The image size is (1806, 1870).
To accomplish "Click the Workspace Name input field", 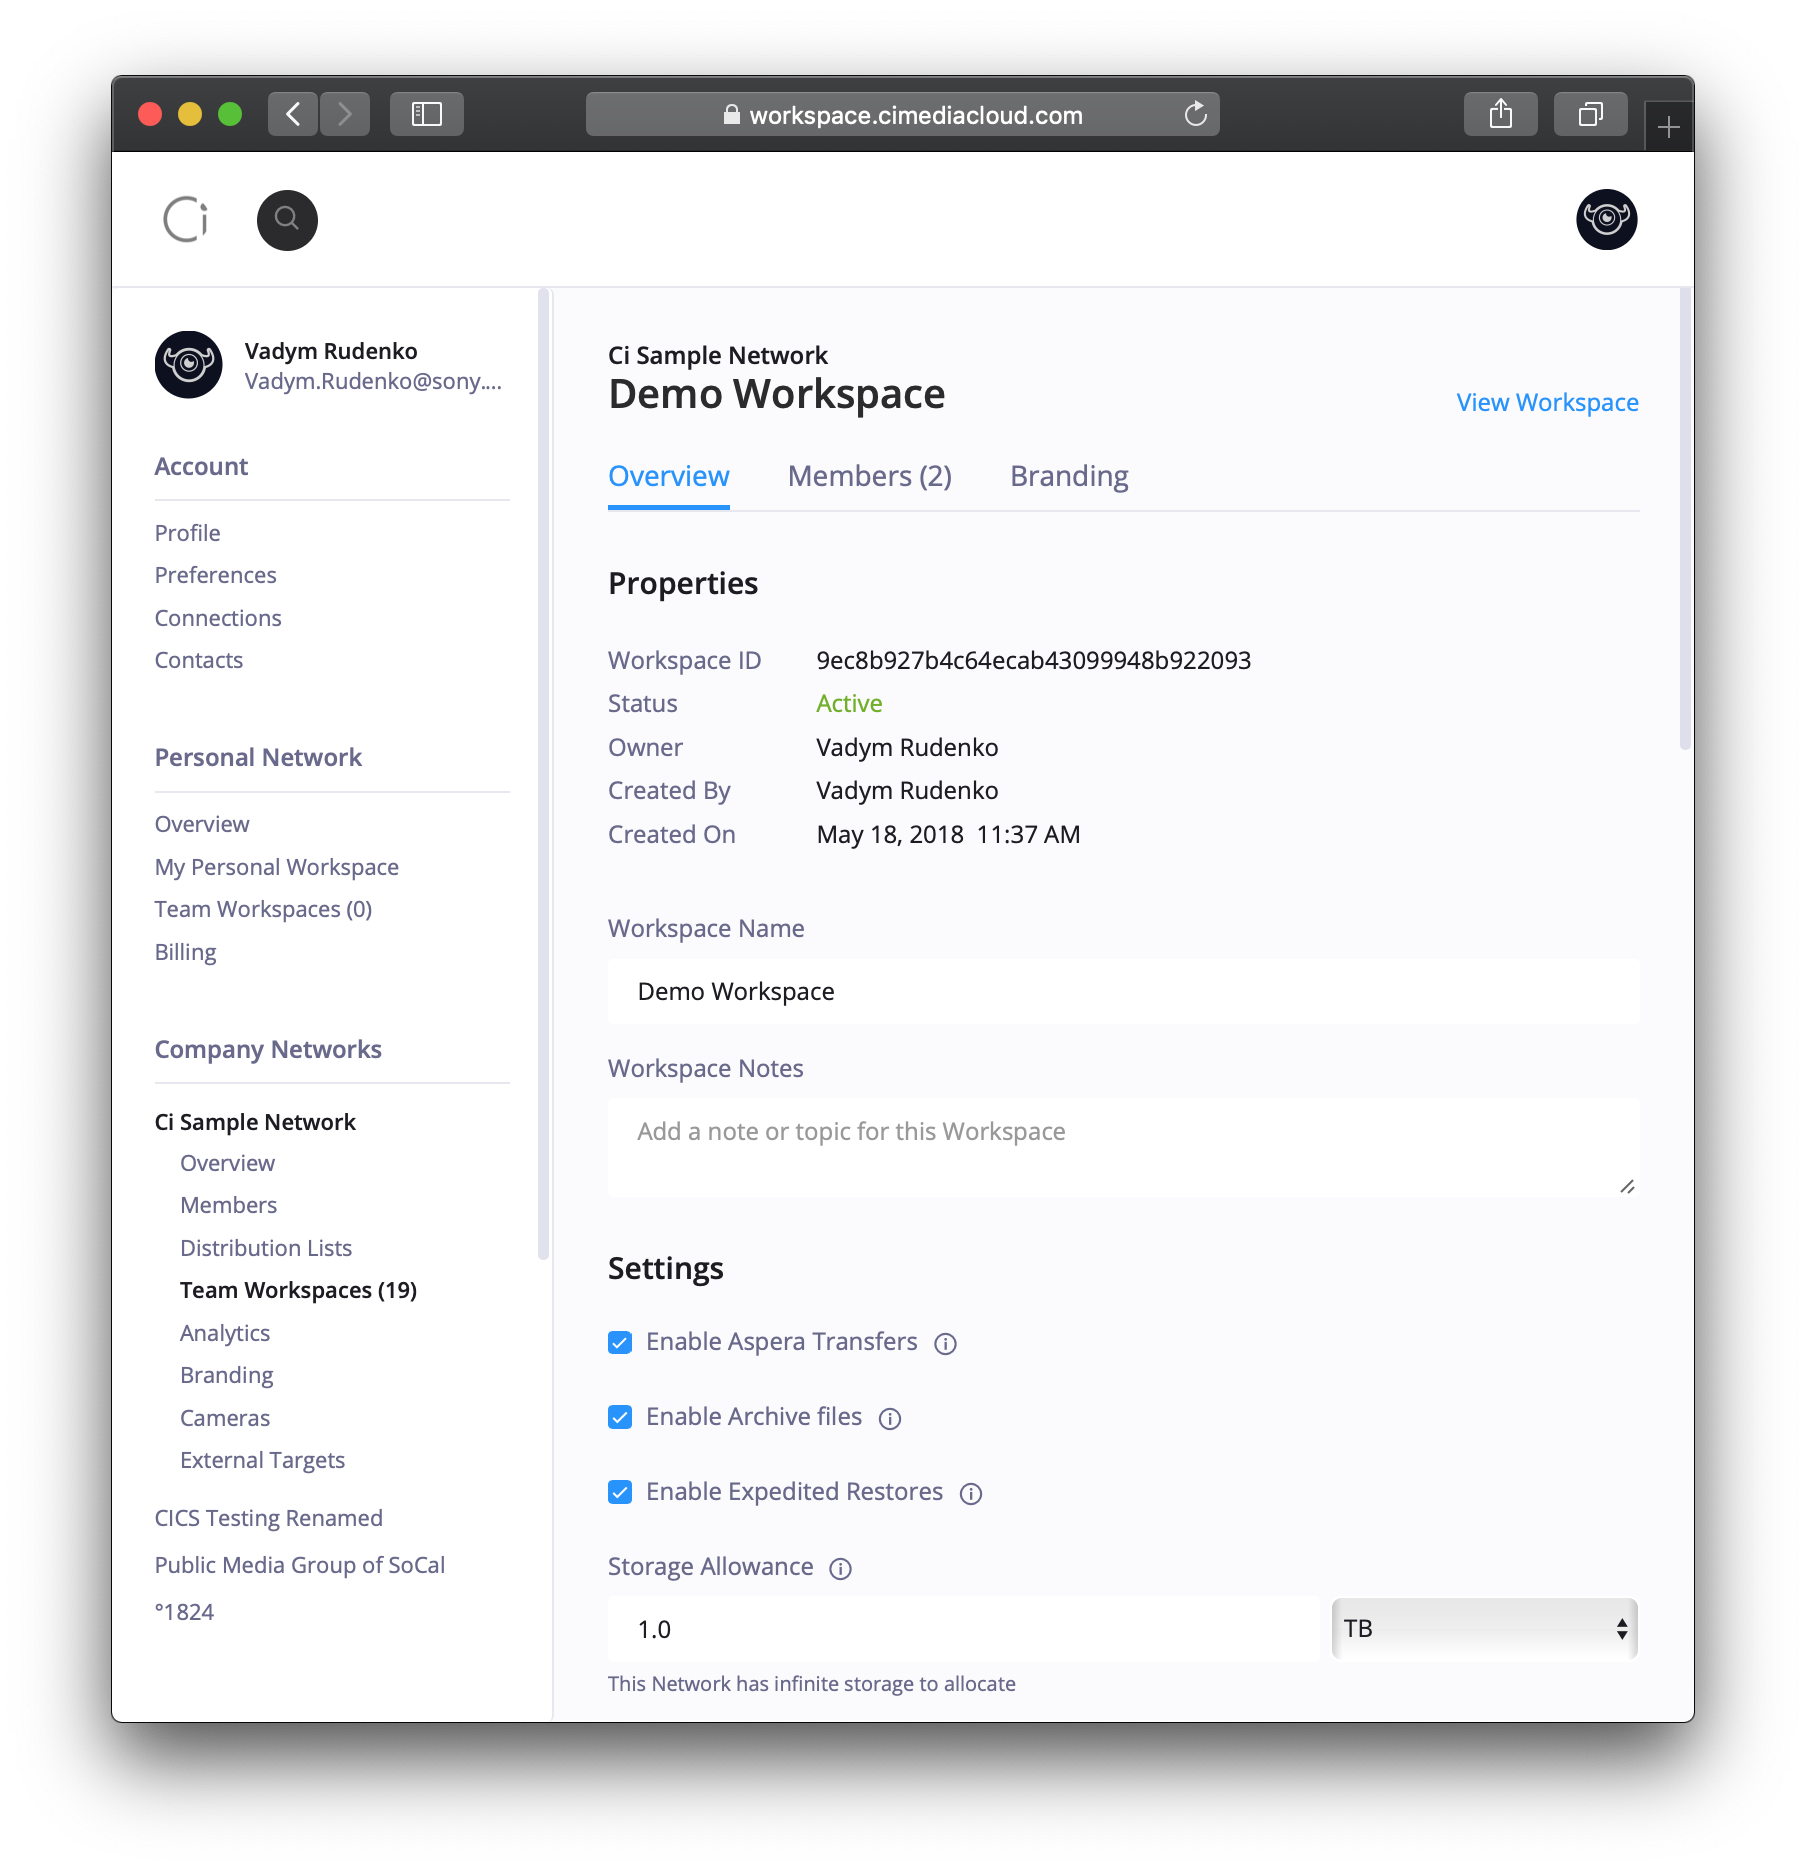I will tap(1123, 991).
